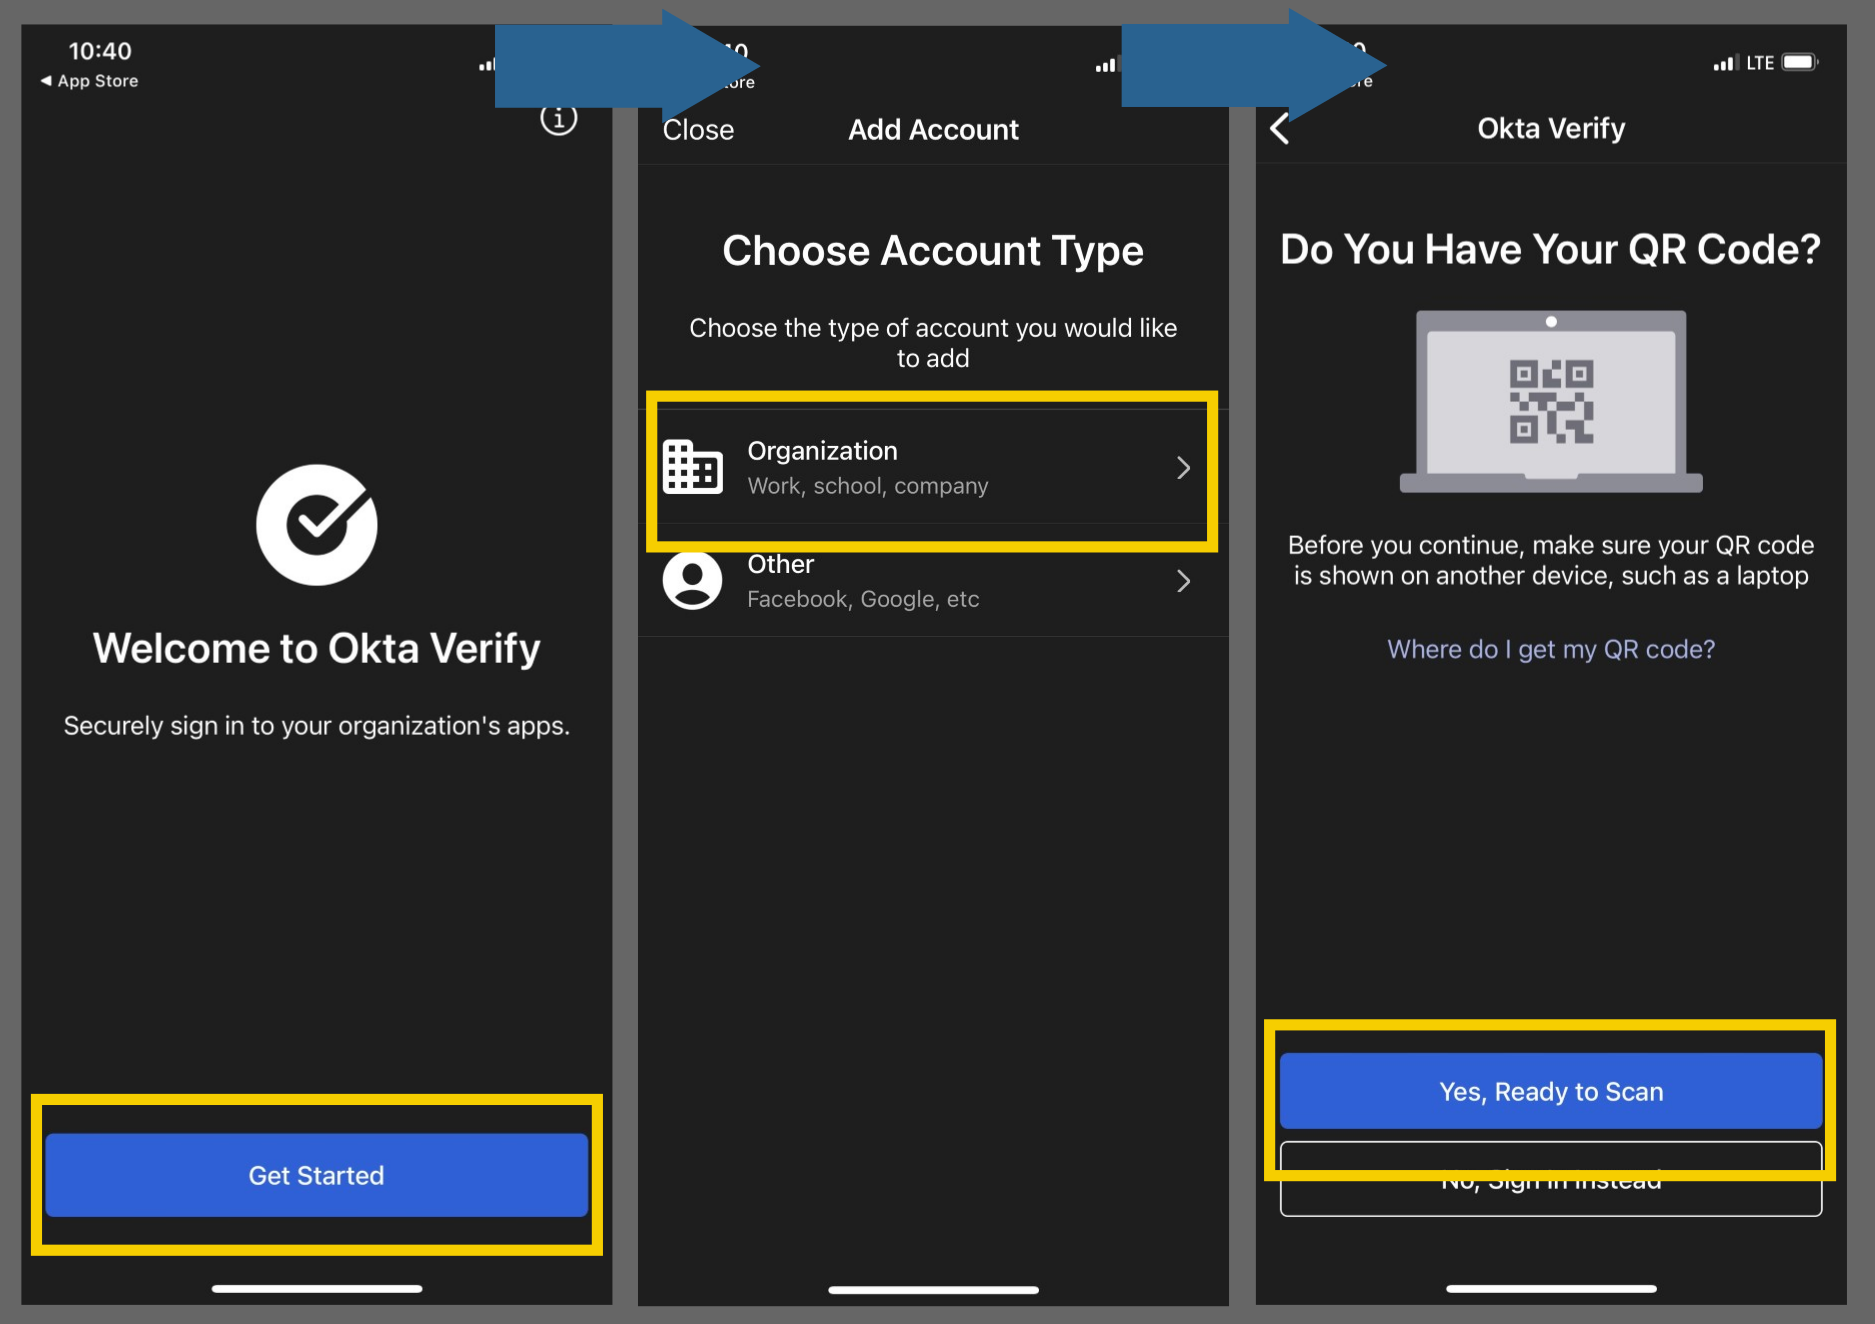Tap 'Add Account' title text

[x=933, y=130]
